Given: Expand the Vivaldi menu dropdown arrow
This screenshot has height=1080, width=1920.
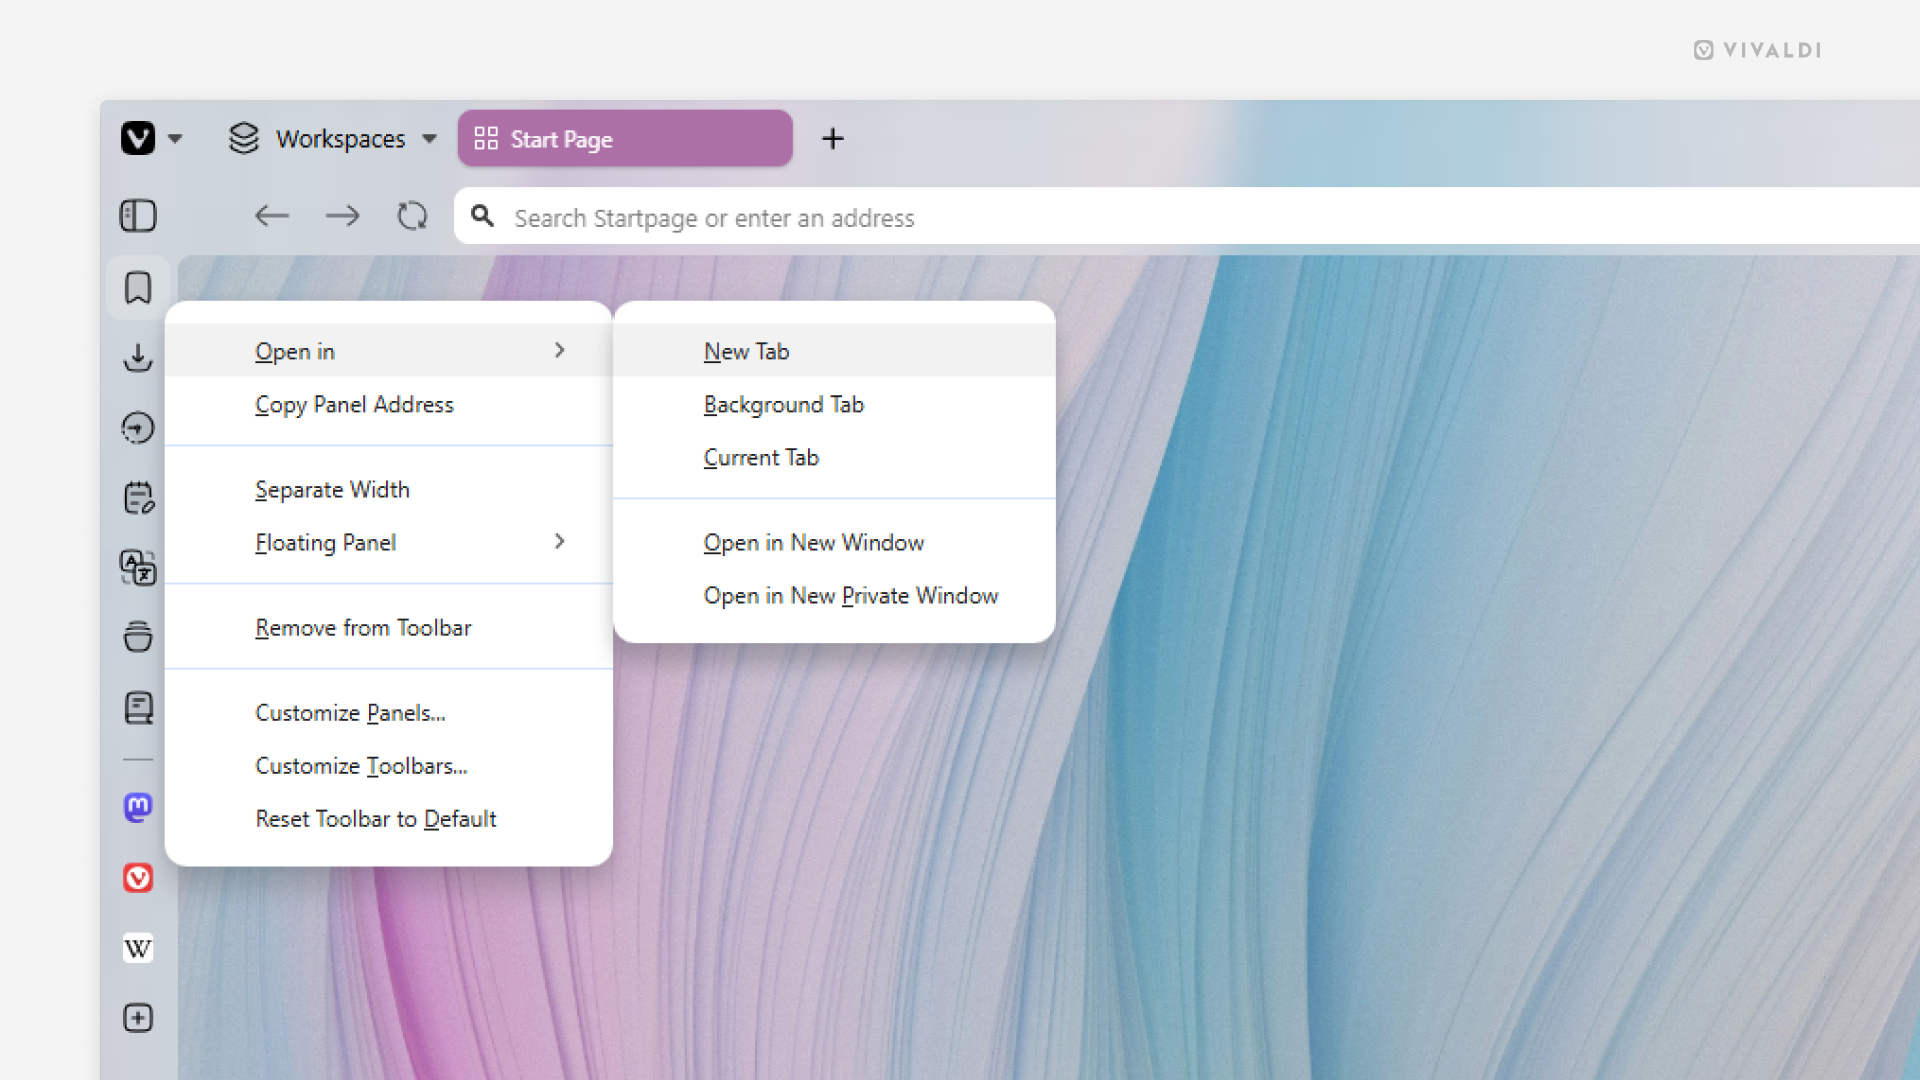Looking at the screenshot, I should (175, 139).
